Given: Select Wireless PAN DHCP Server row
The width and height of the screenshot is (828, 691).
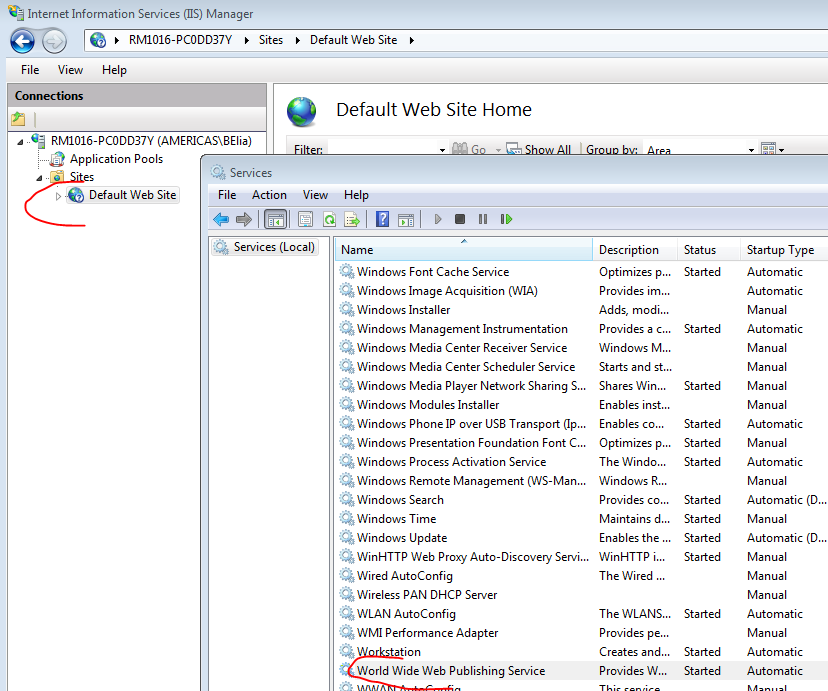Looking at the screenshot, I should coord(582,594).
